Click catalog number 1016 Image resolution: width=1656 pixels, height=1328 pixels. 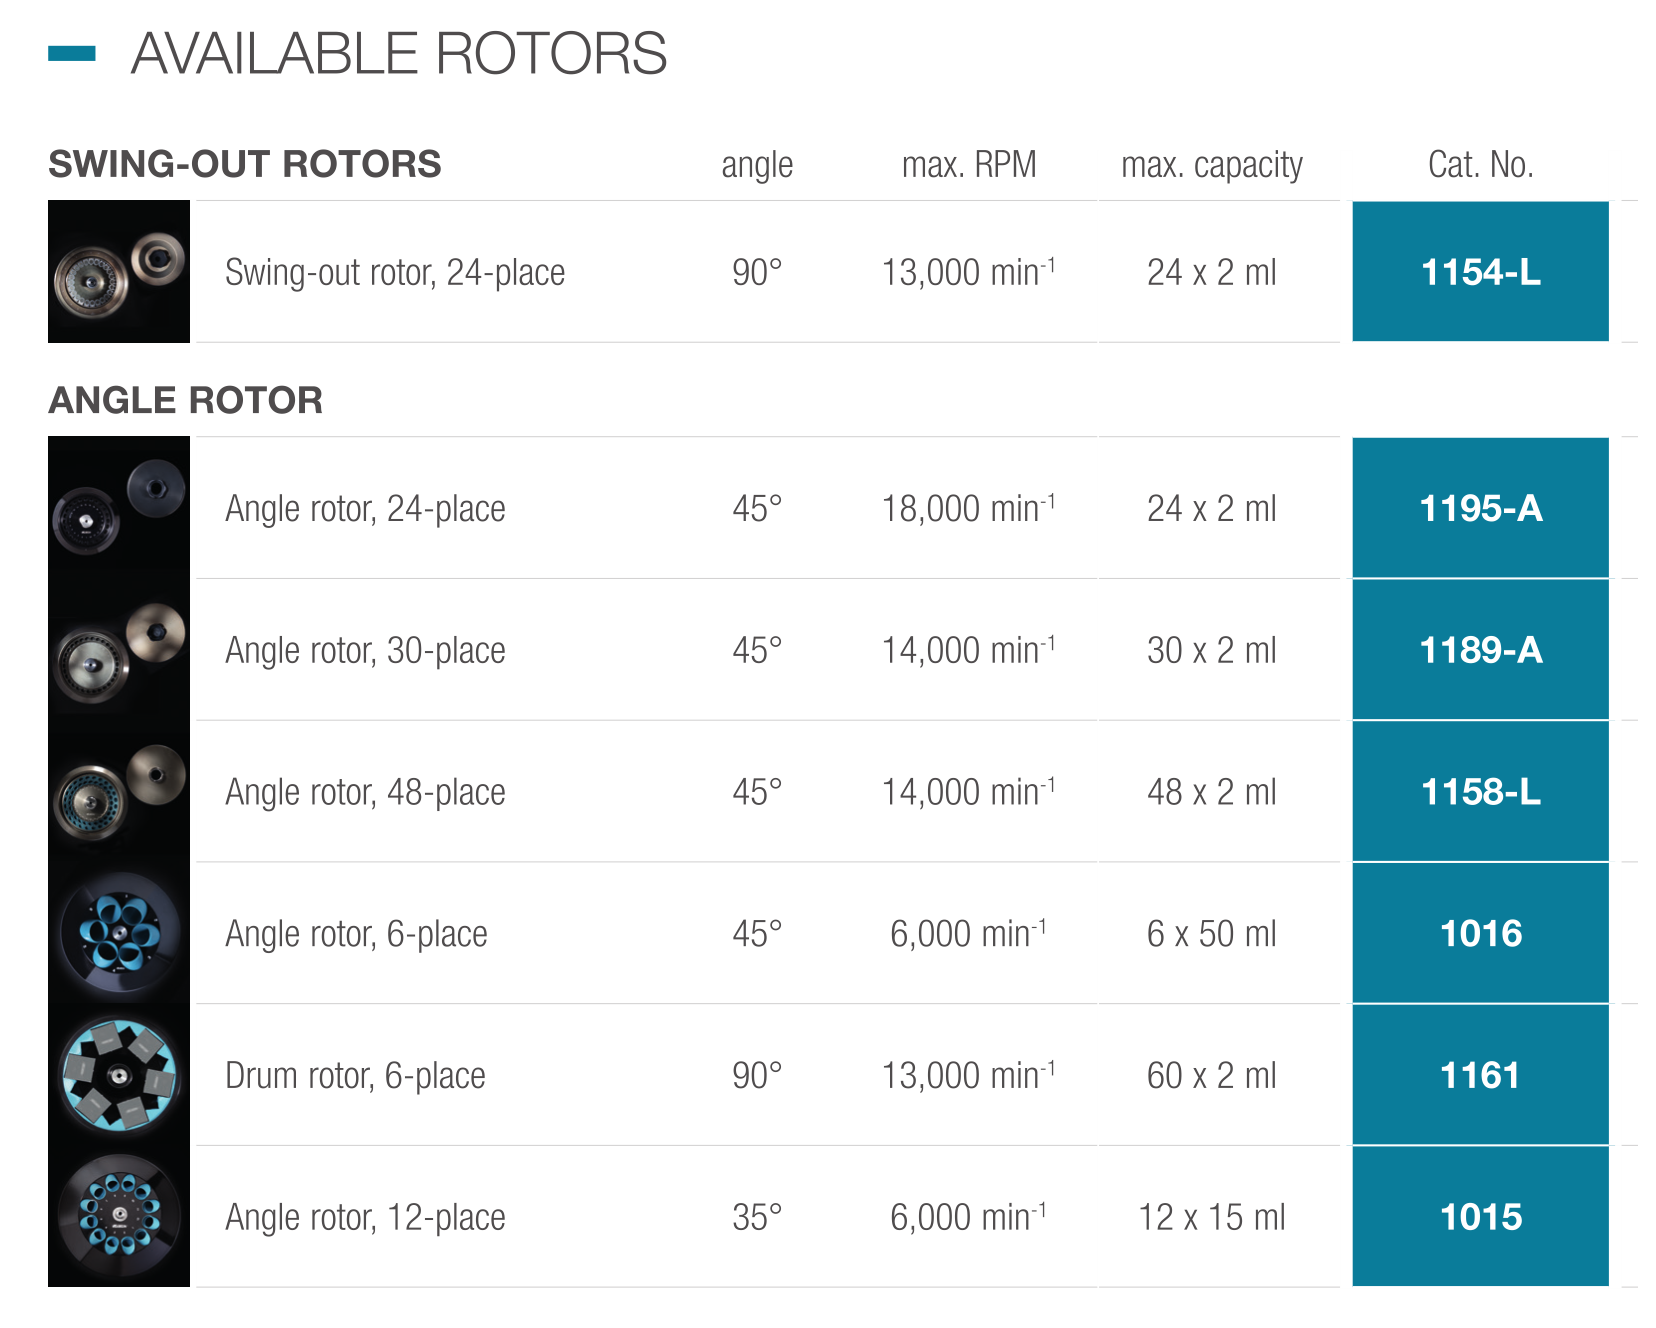[x=1480, y=934]
